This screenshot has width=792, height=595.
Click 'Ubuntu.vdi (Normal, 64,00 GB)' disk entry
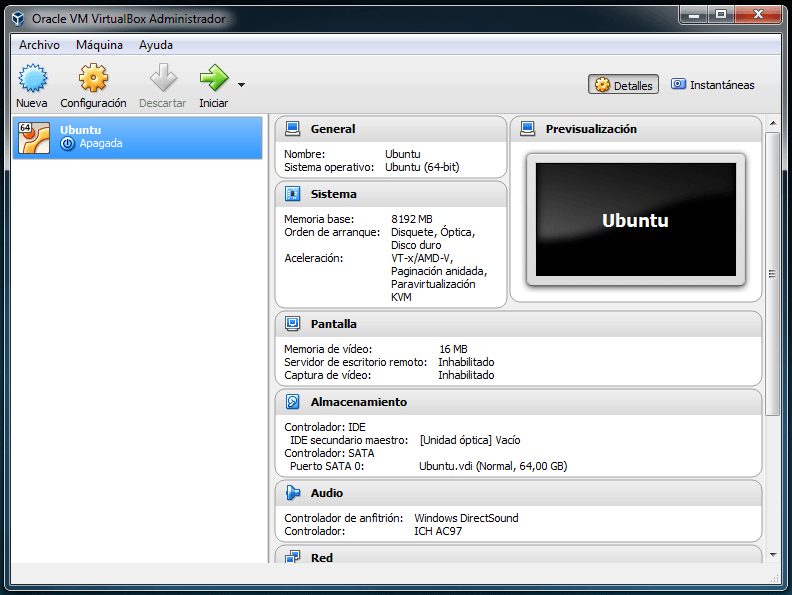click(x=493, y=466)
